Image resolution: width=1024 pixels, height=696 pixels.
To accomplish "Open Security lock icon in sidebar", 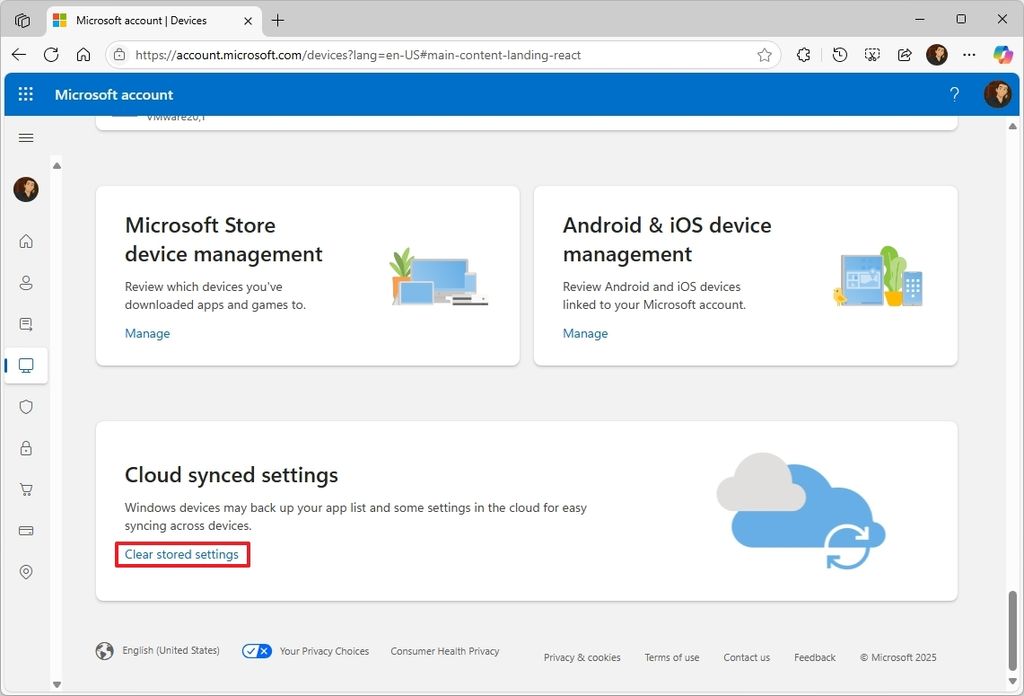I will tap(26, 448).
